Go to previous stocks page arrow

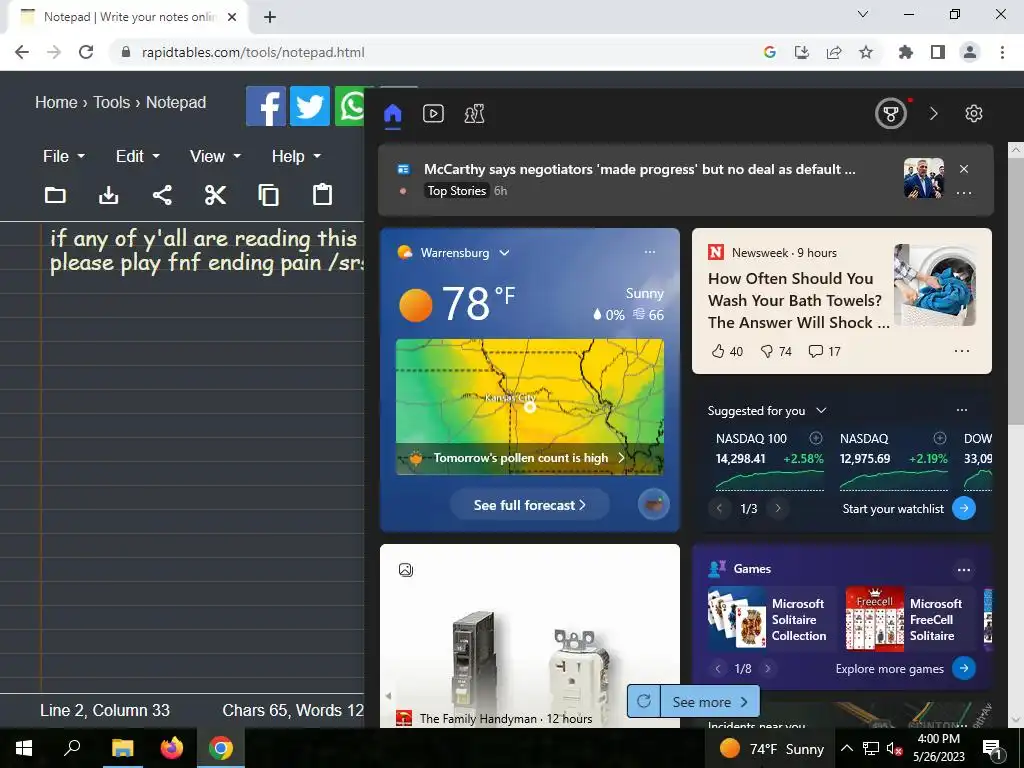tap(720, 508)
